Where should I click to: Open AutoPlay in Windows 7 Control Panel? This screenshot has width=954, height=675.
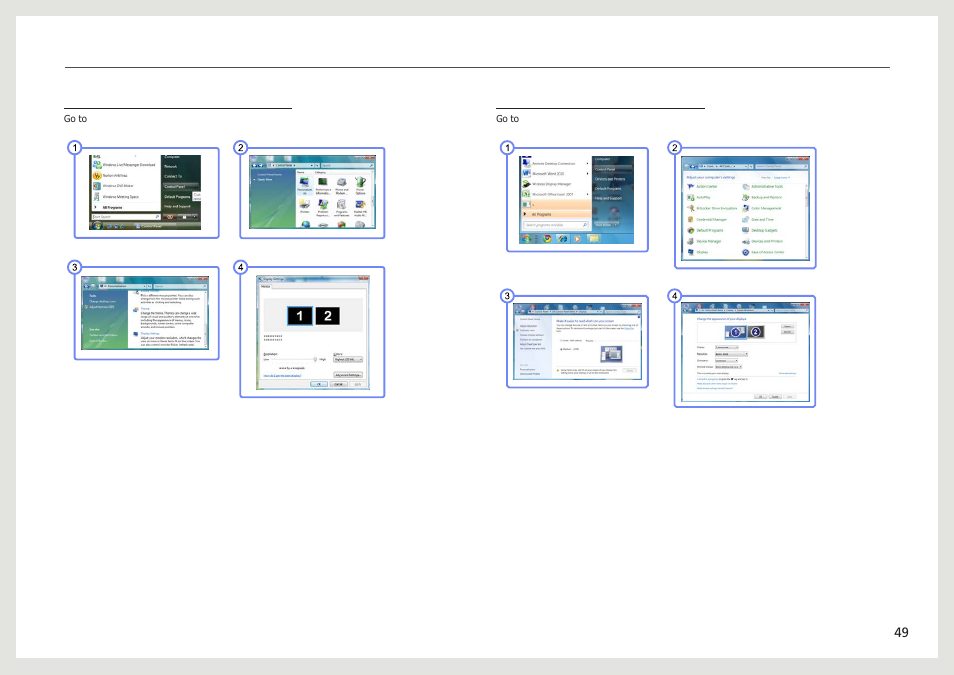coord(698,197)
